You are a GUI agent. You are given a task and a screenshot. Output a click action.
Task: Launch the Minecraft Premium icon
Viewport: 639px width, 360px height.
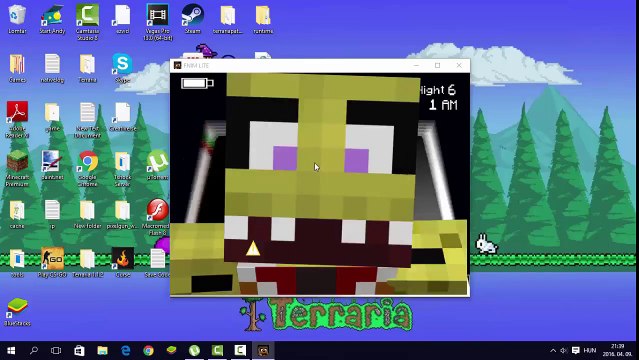click(x=17, y=168)
